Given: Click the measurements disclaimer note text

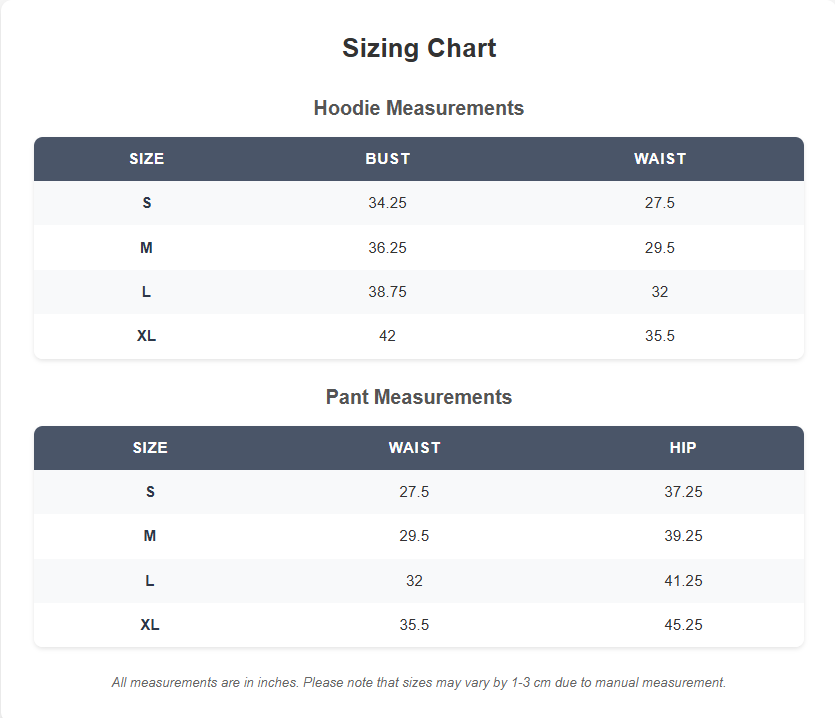Looking at the screenshot, I should pyautogui.click(x=419, y=683).
